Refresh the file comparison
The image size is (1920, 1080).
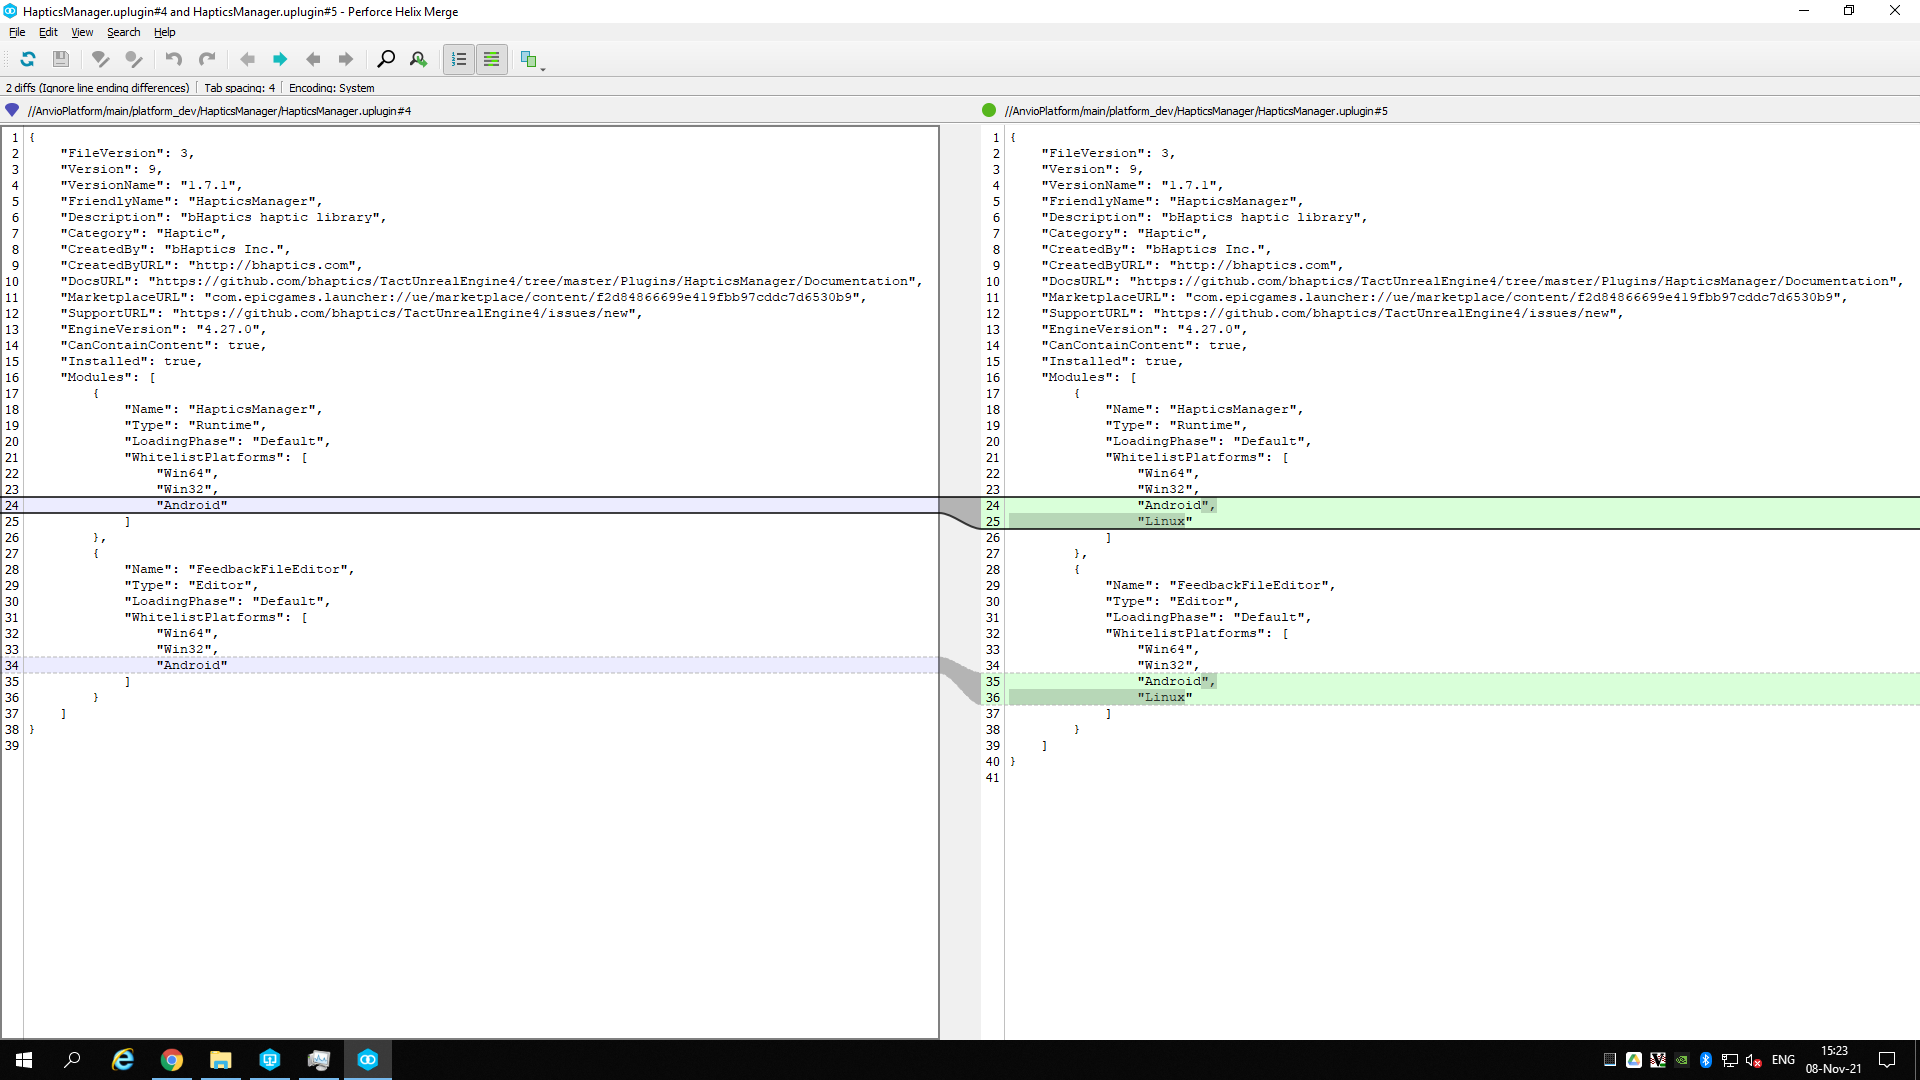tap(27, 59)
